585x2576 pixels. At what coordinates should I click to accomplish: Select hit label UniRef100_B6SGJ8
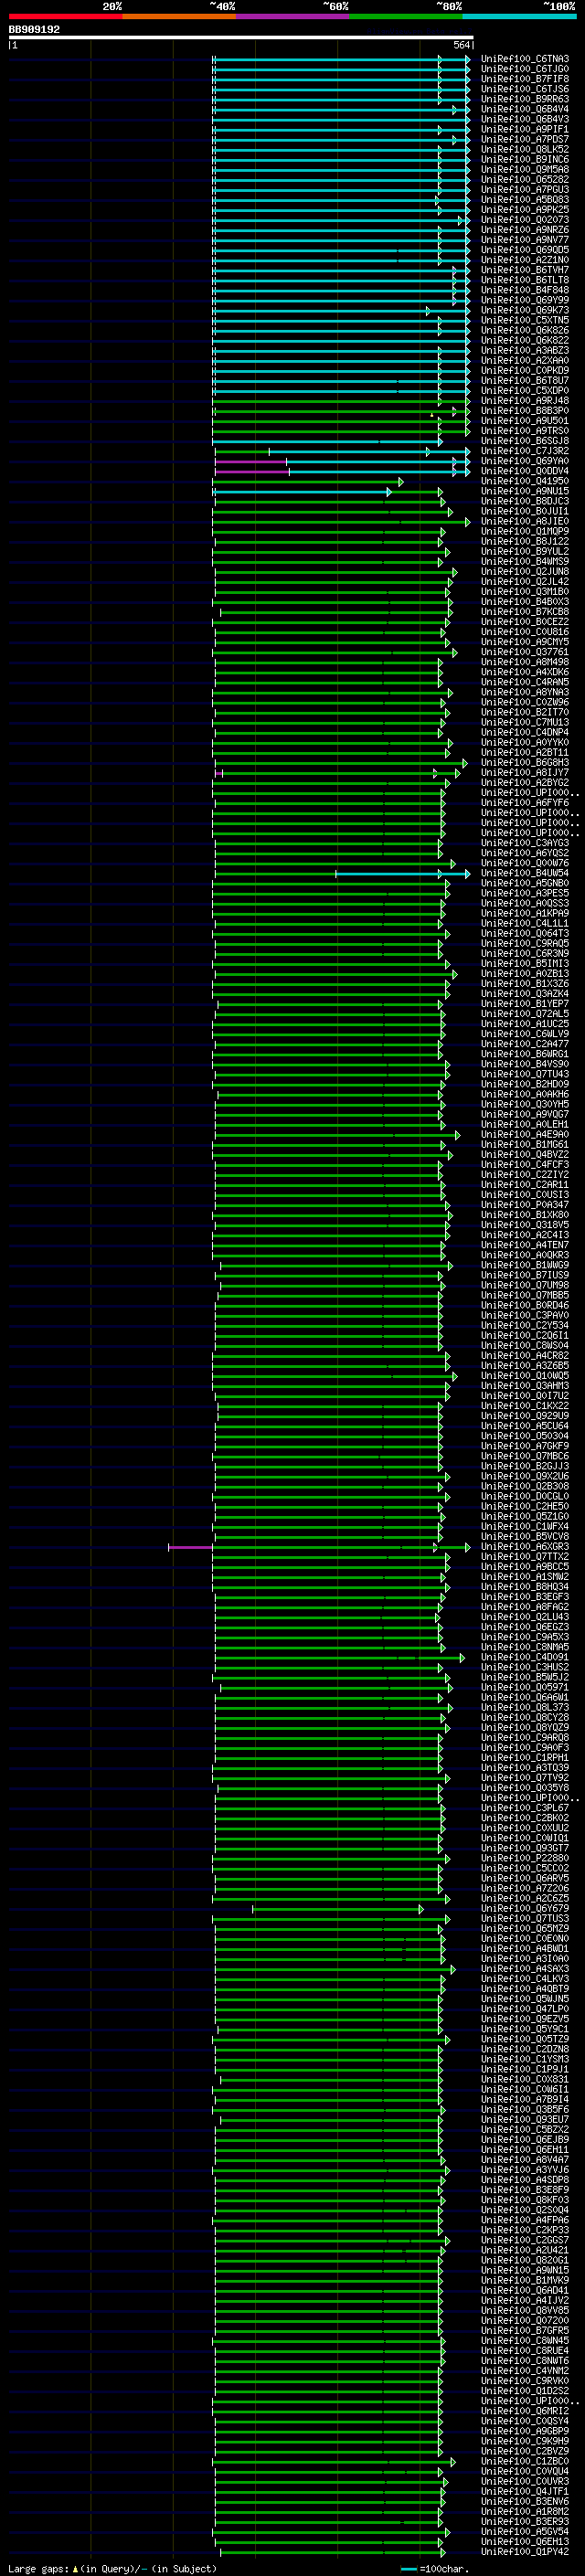(525, 441)
